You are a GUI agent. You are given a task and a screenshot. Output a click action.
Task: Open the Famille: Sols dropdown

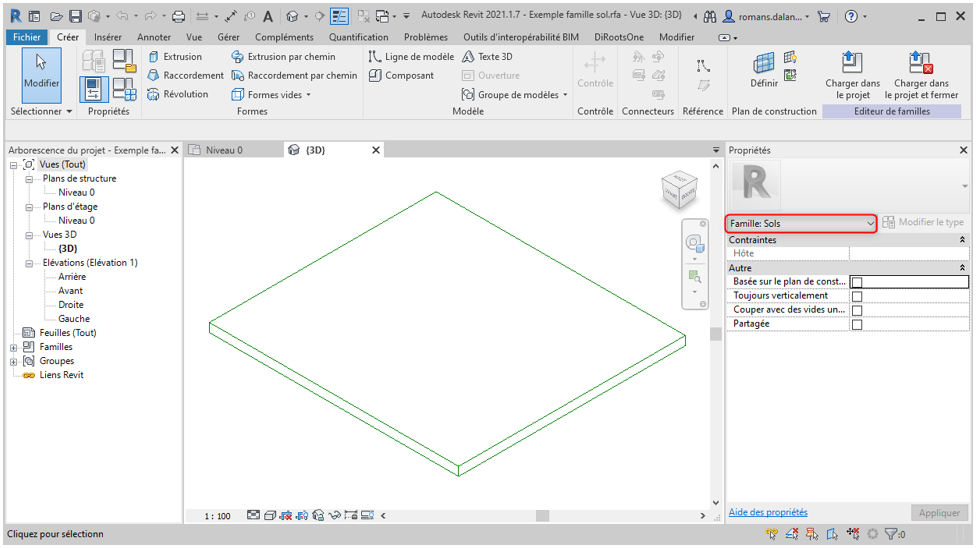[x=801, y=223]
